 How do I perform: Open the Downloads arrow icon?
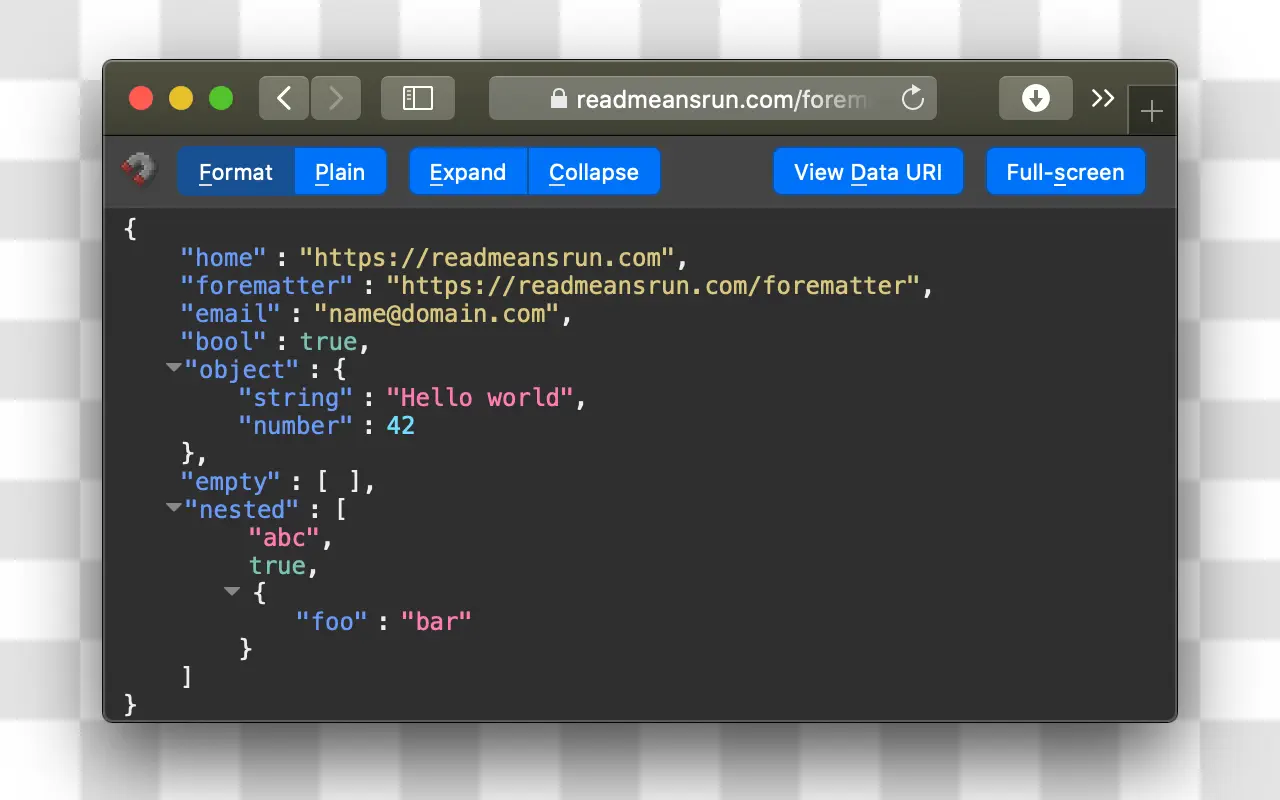(x=1036, y=98)
